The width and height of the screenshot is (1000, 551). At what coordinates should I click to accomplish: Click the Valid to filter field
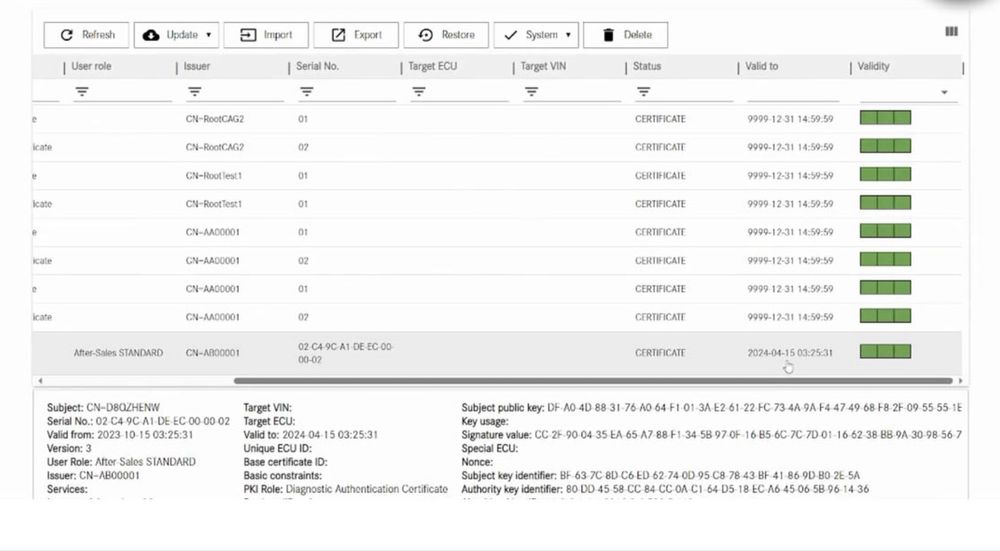[793, 93]
